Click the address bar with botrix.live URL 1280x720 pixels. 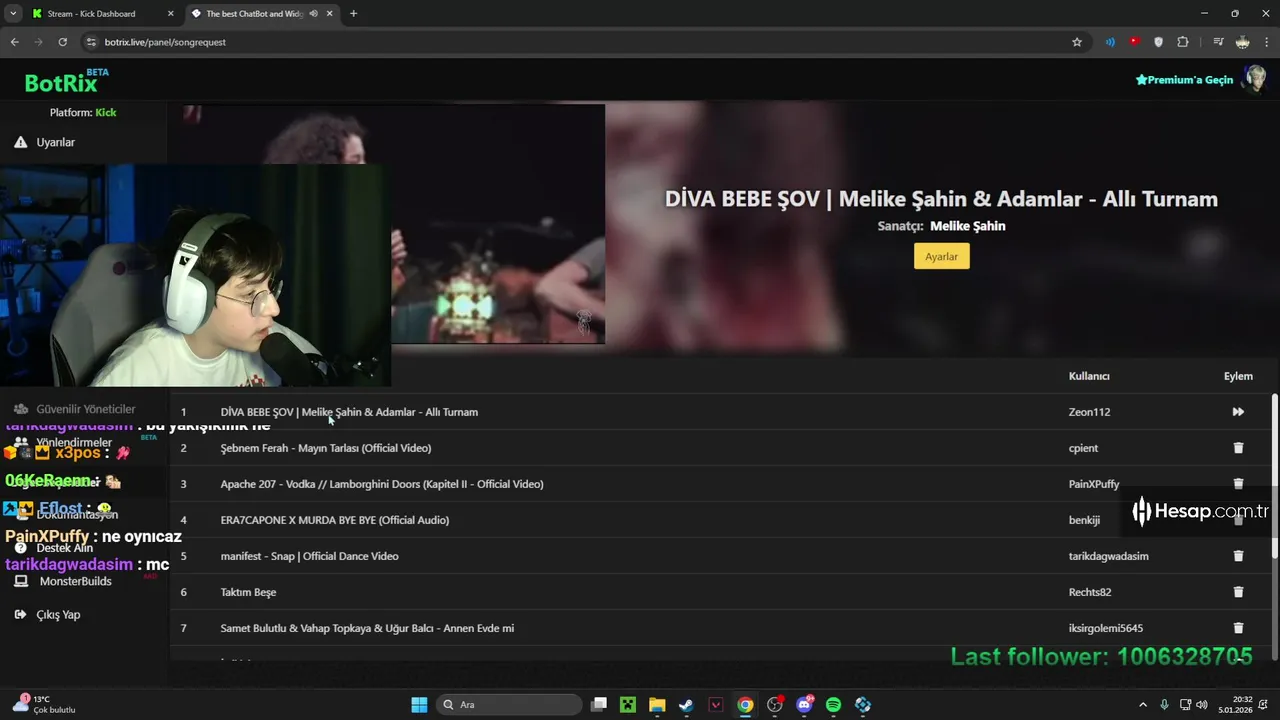(580, 42)
